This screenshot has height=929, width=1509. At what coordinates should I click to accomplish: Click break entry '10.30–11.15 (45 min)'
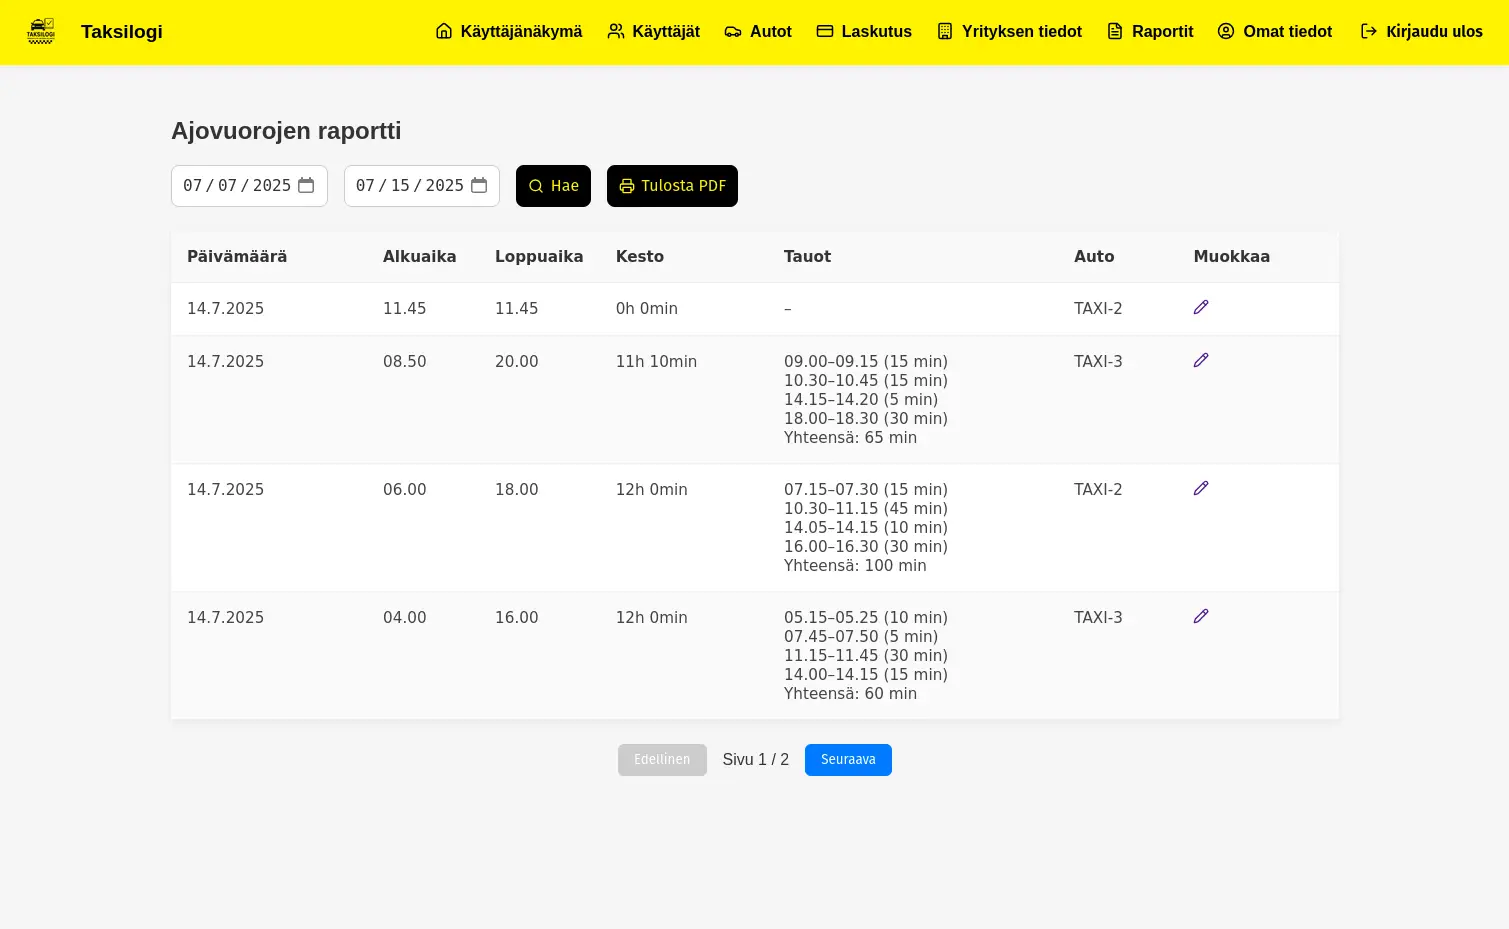[866, 508]
